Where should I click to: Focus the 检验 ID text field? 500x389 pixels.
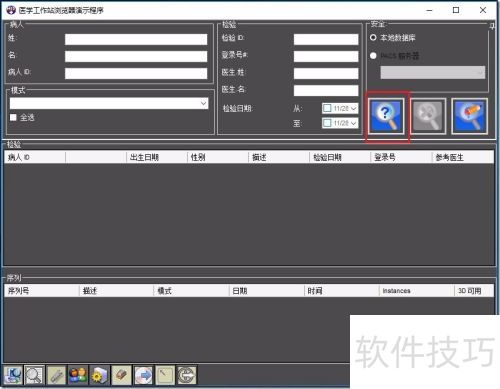[x=326, y=39]
